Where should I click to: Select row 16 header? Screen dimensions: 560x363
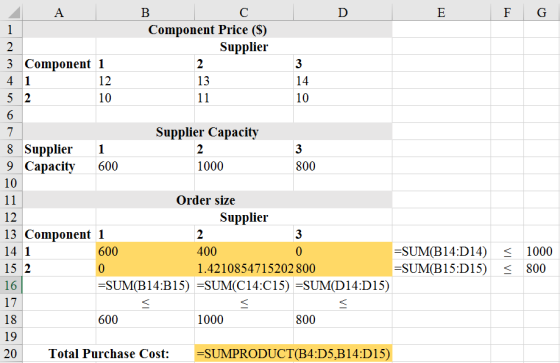(x=11, y=285)
